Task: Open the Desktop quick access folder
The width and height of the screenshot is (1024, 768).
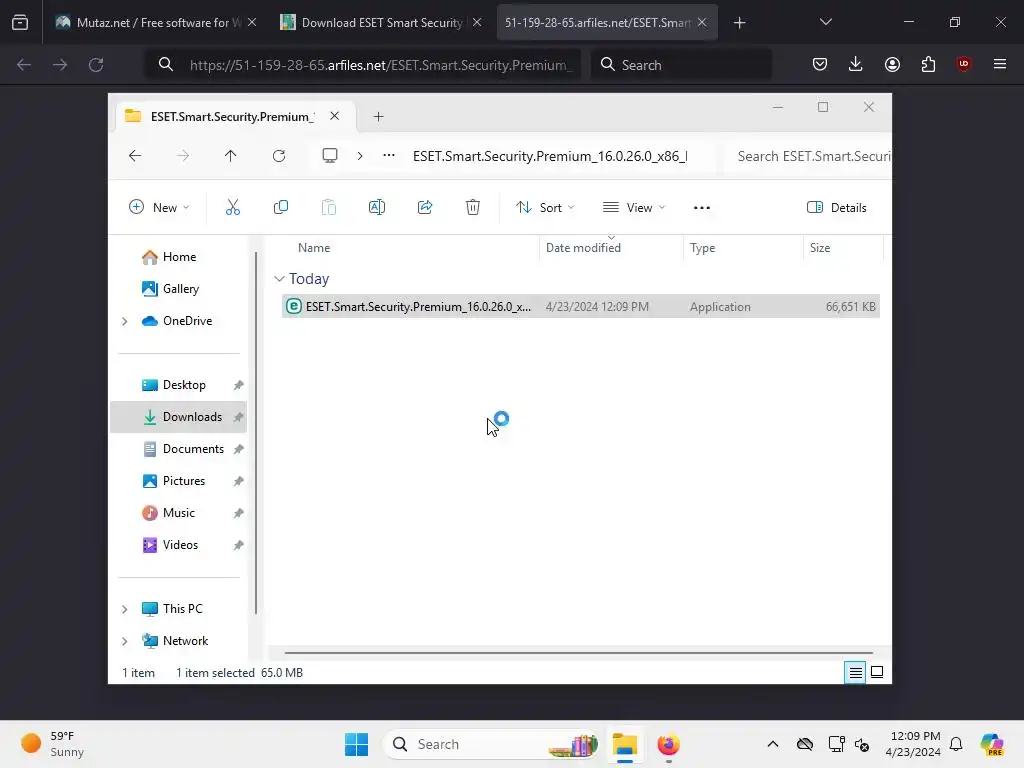Action: (178, 385)
